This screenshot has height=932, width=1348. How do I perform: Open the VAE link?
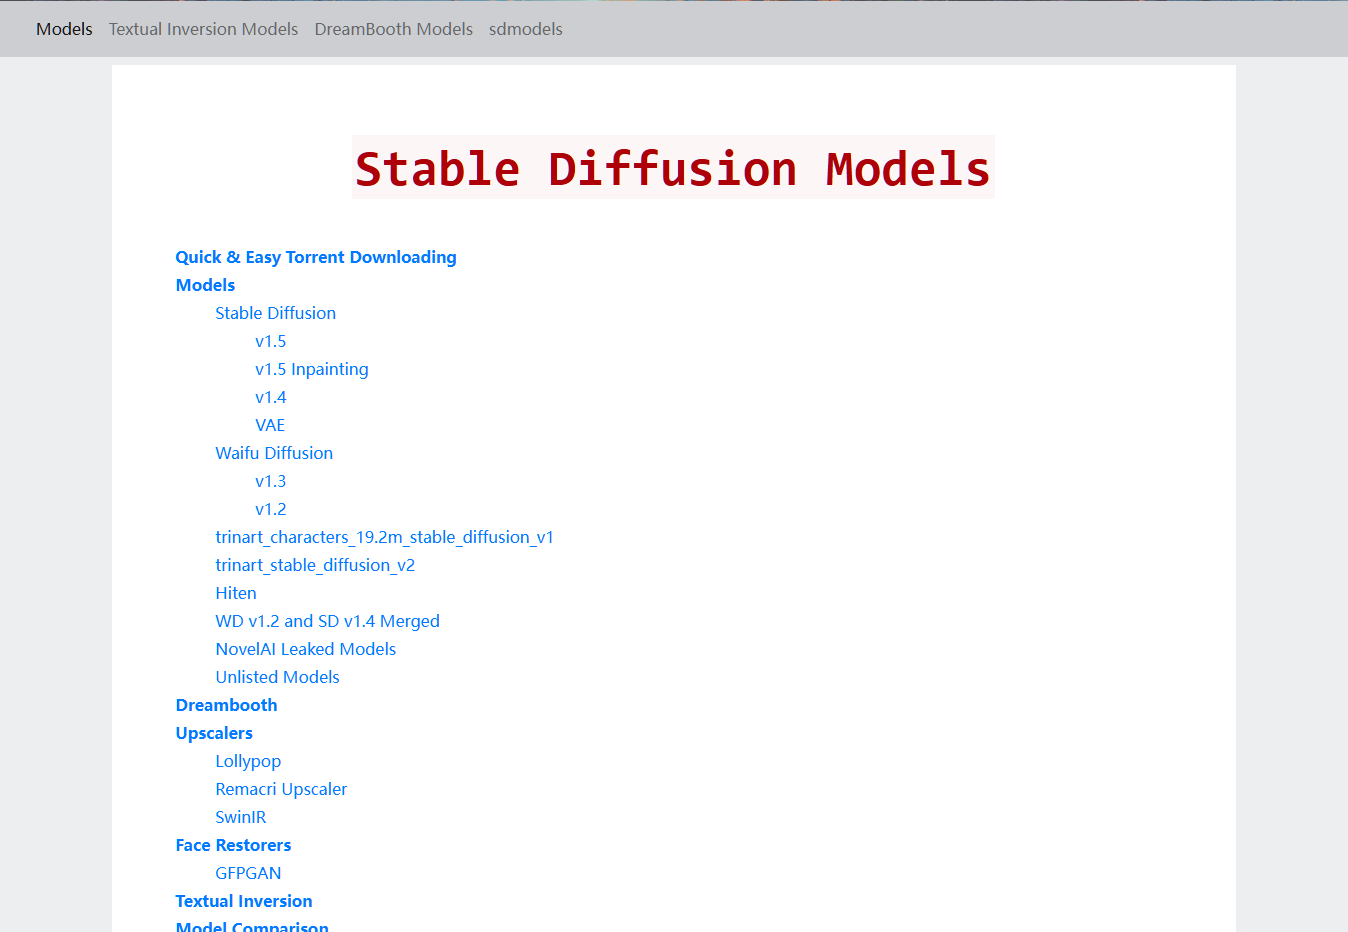click(x=270, y=425)
